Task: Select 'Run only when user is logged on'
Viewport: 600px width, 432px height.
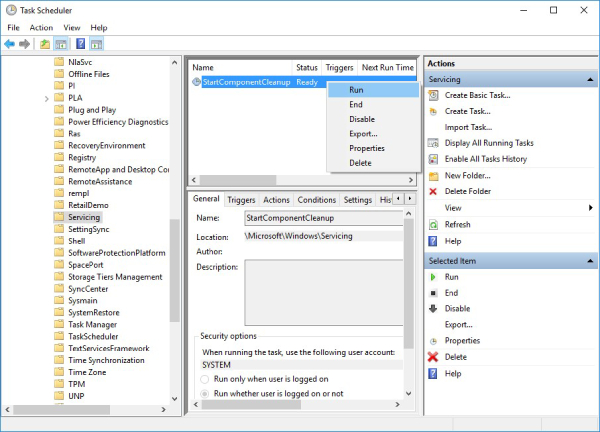Action: [x=206, y=380]
